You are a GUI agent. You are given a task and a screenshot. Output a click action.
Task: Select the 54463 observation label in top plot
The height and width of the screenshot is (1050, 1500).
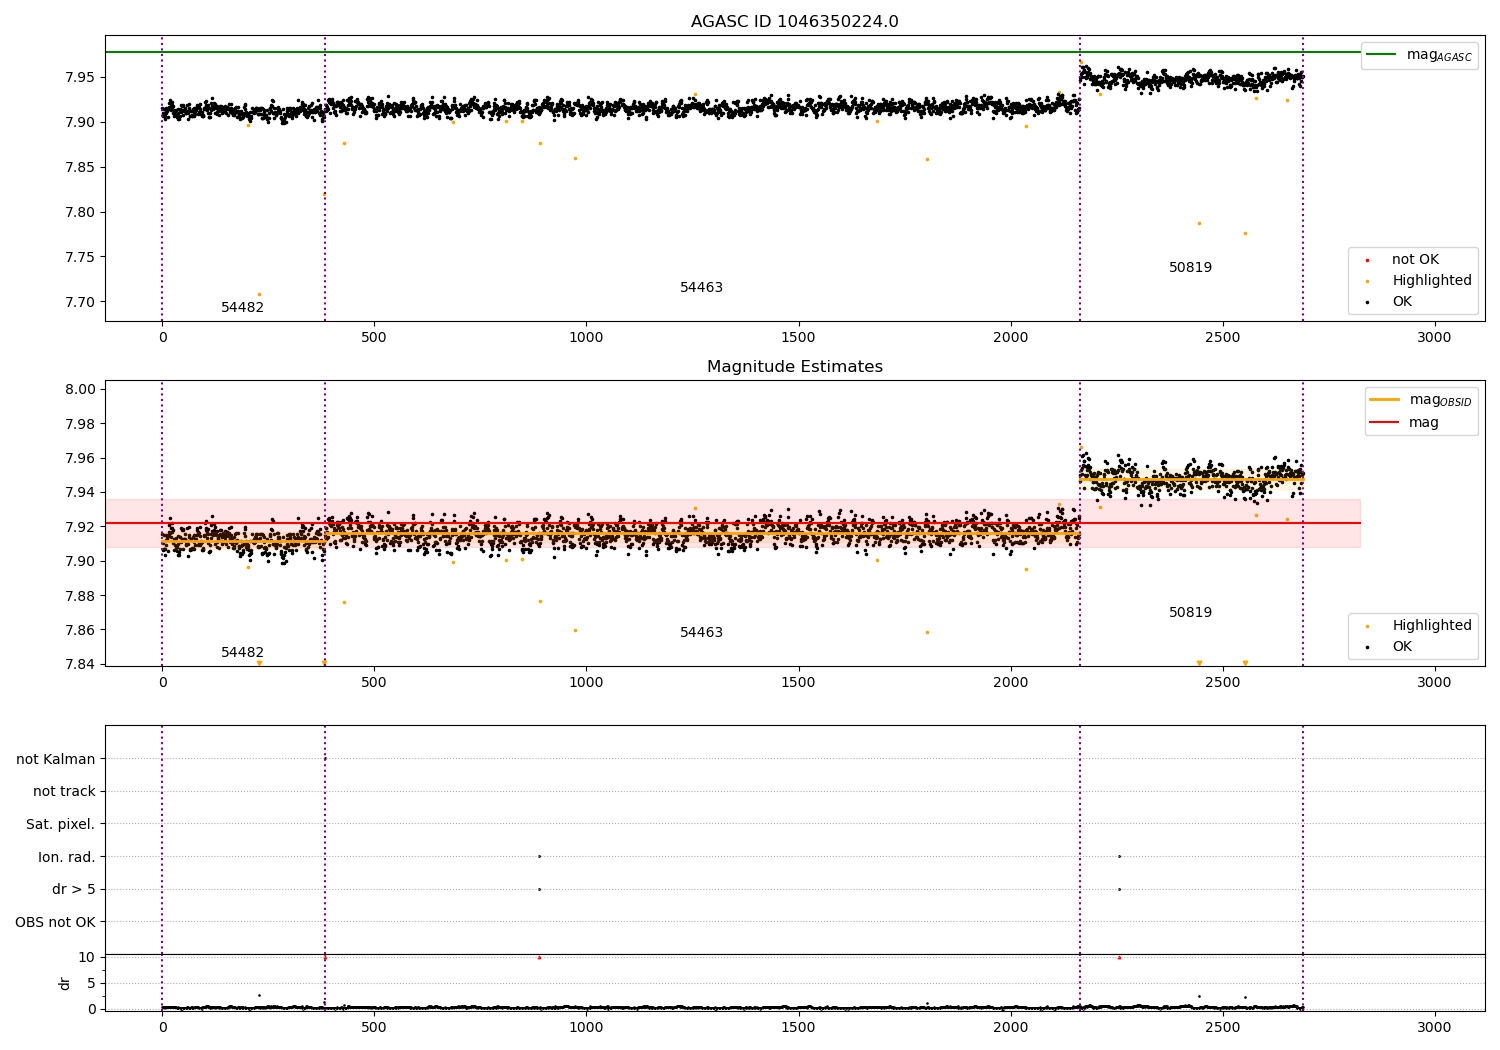(701, 288)
